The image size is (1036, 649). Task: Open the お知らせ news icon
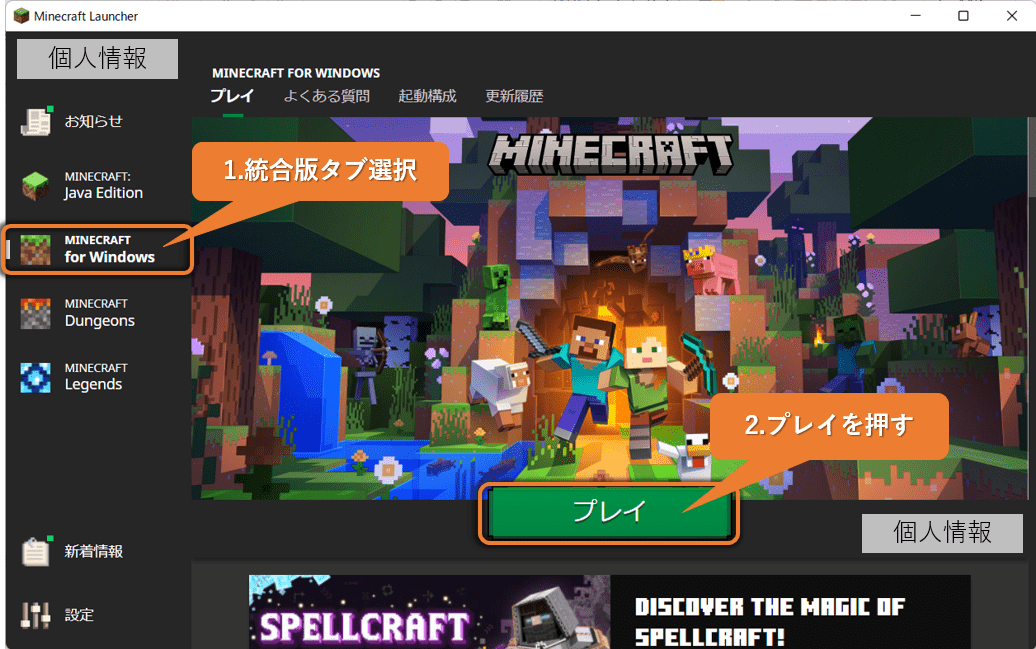[x=36, y=122]
